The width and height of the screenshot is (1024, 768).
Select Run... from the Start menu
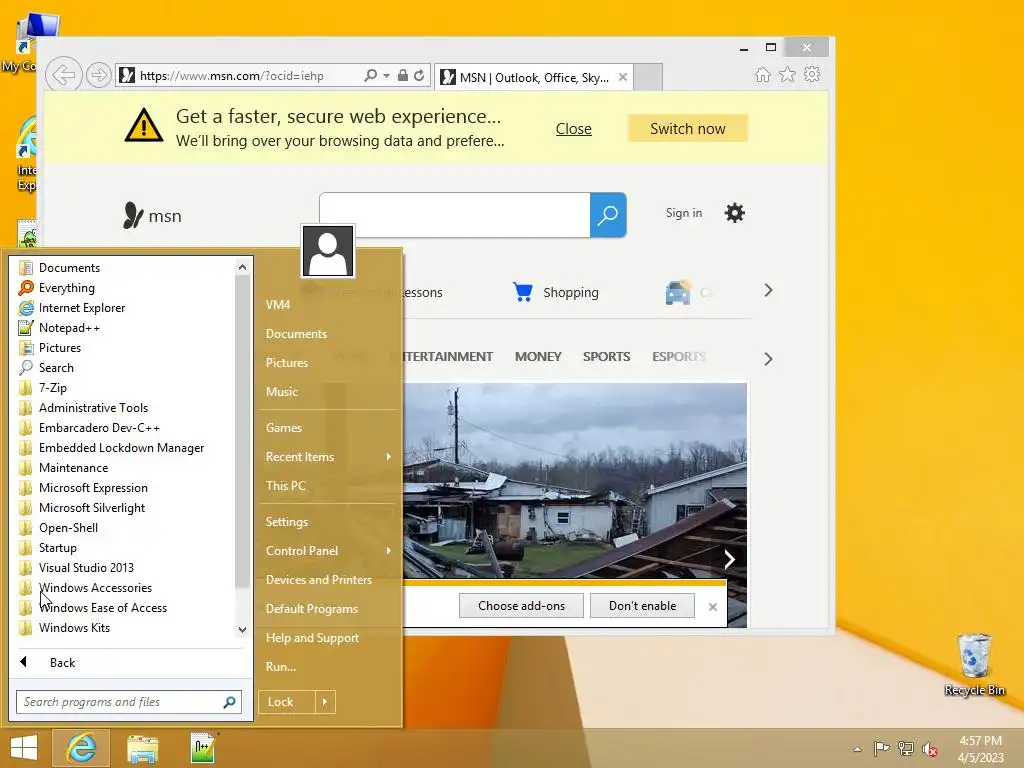[x=281, y=667]
